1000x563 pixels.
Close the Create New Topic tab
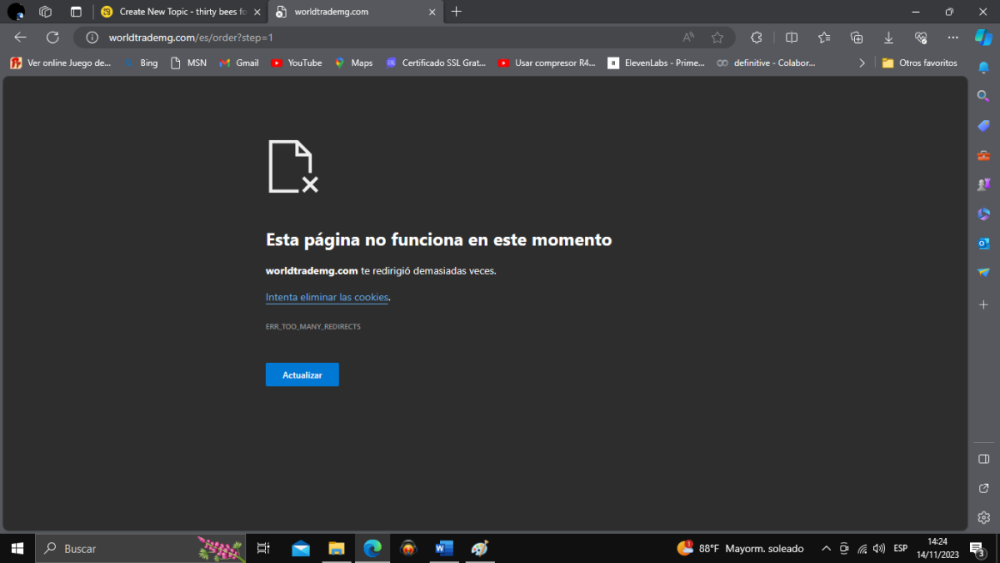coord(257,11)
